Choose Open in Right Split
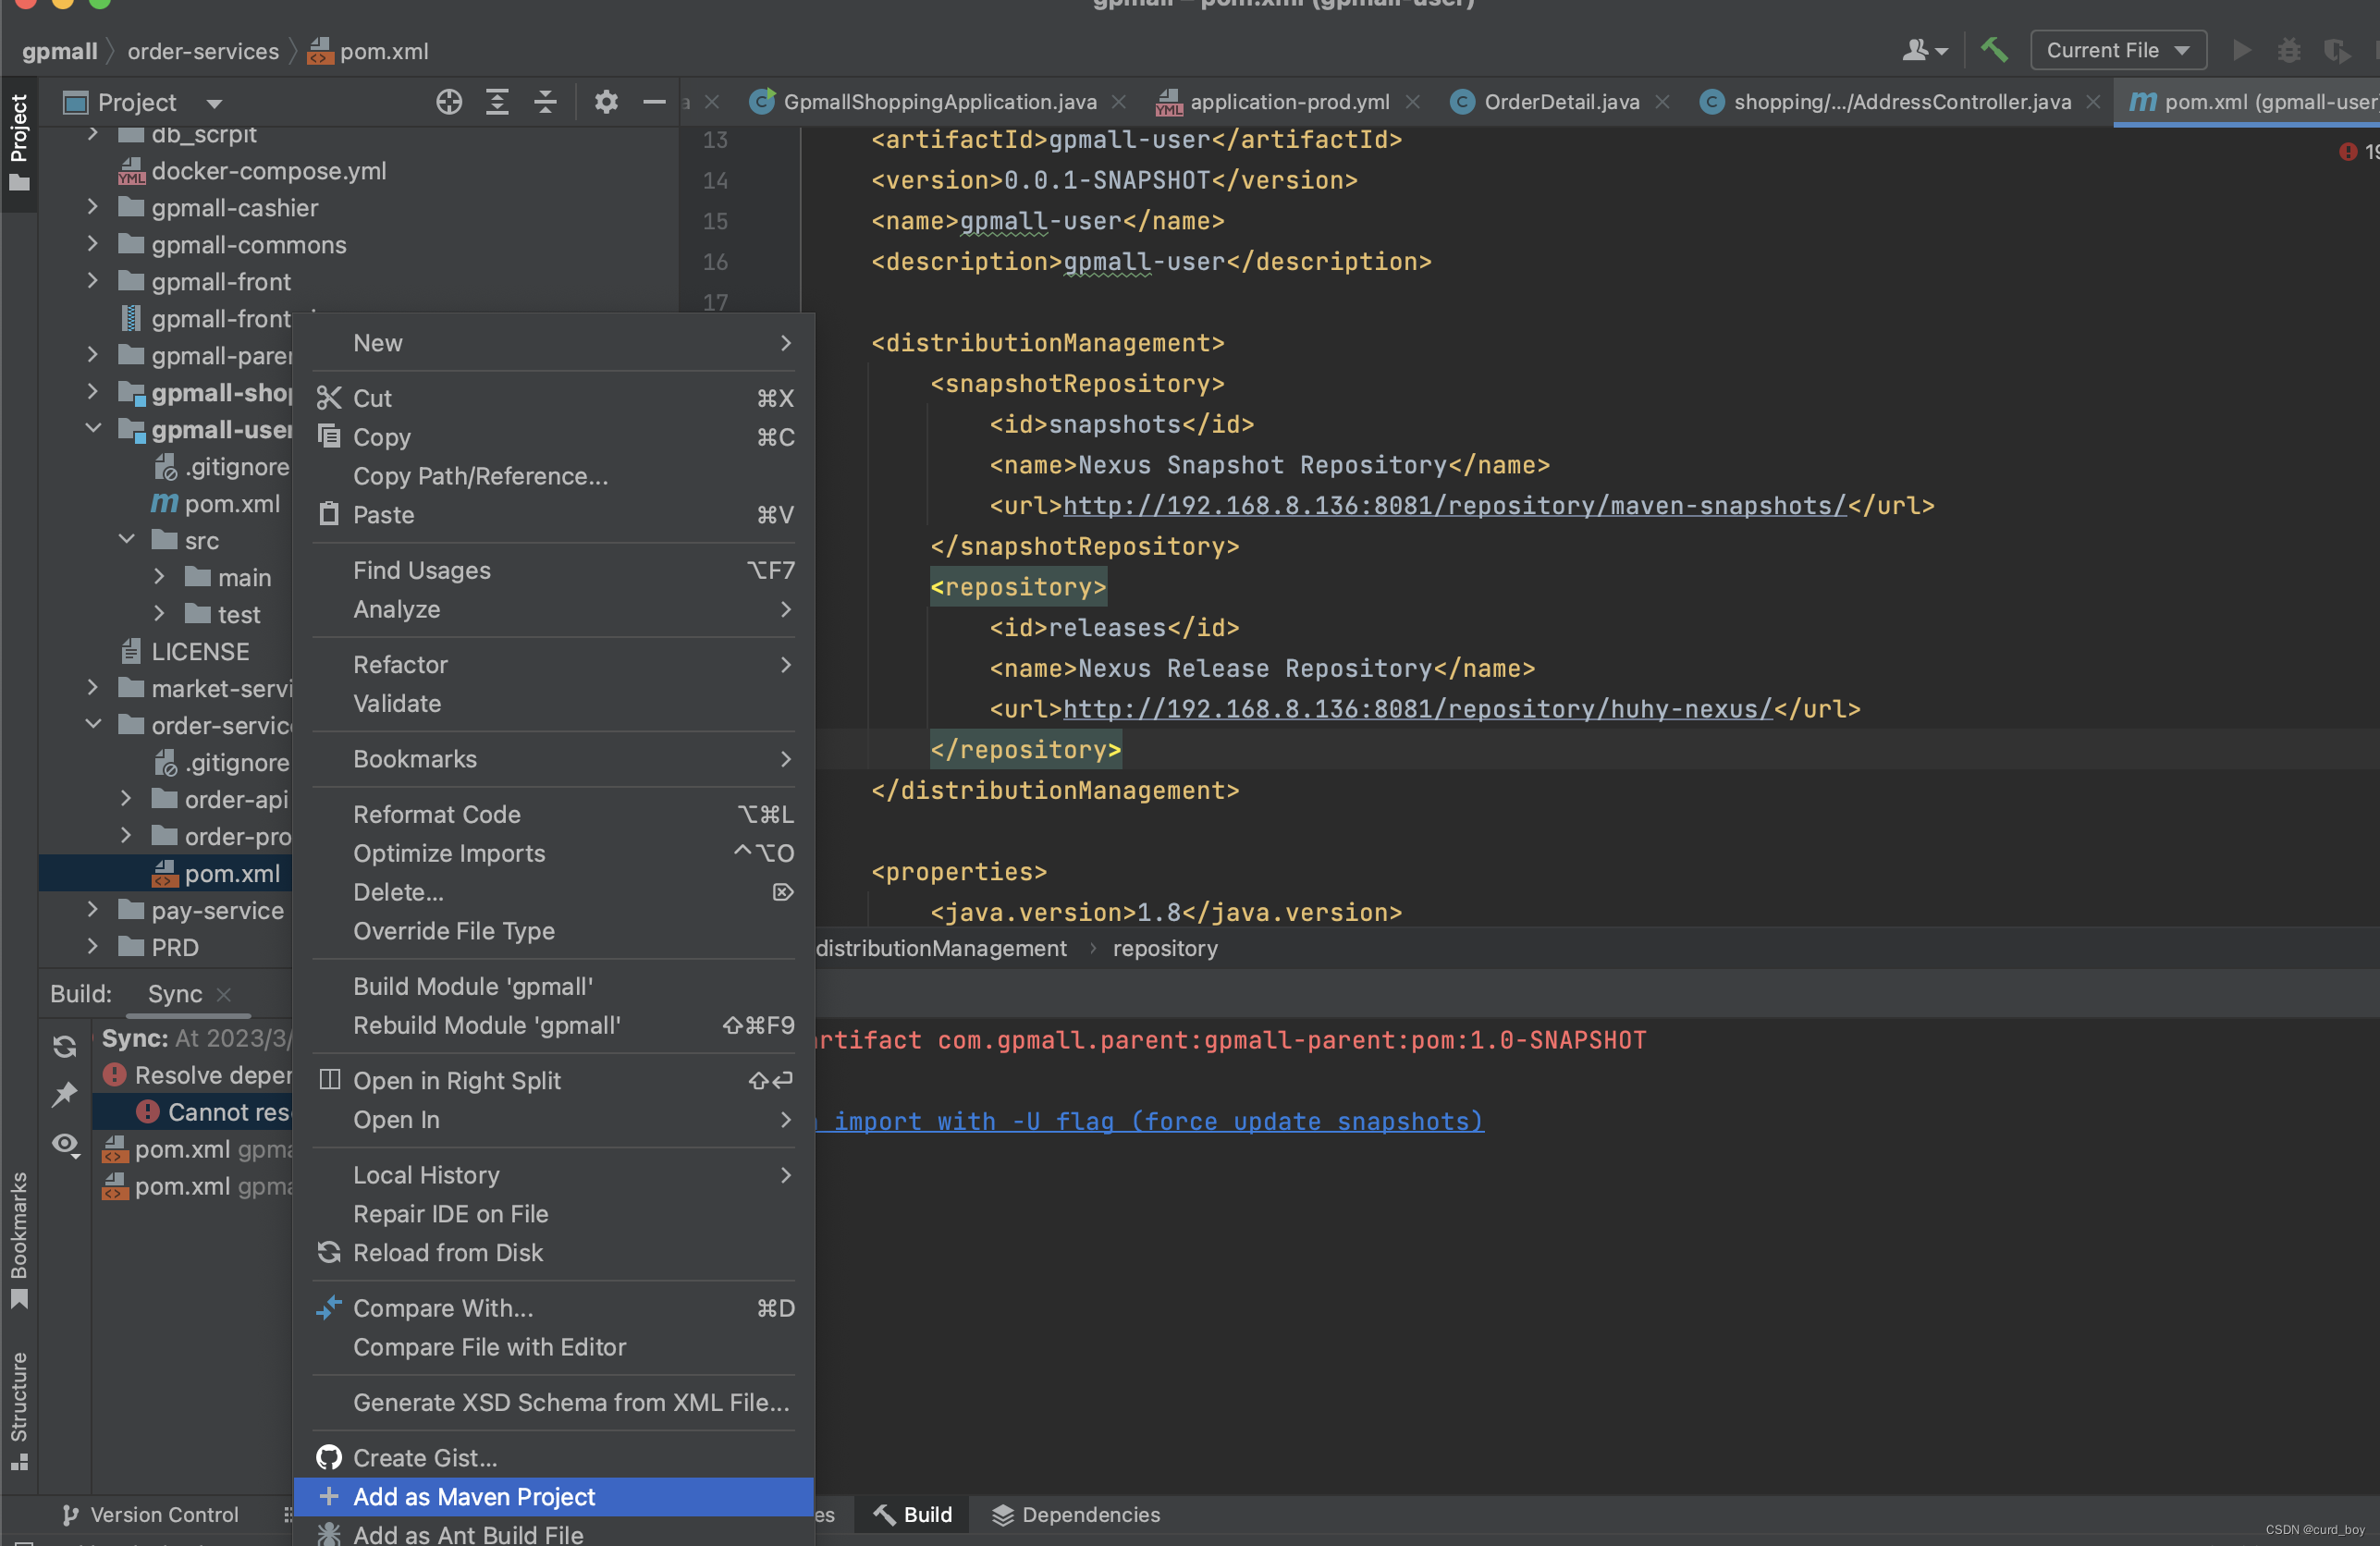Viewport: 2380px width, 1546px height. [554, 1081]
